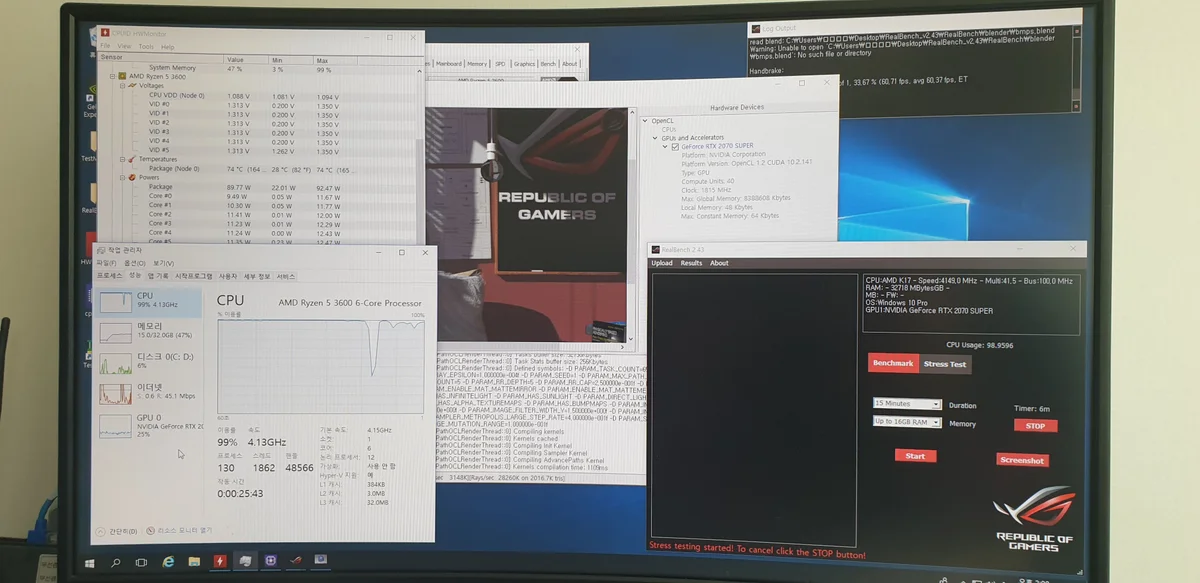Switch to the purple CPU-Z taskbar icon

click(x=271, y=560)
